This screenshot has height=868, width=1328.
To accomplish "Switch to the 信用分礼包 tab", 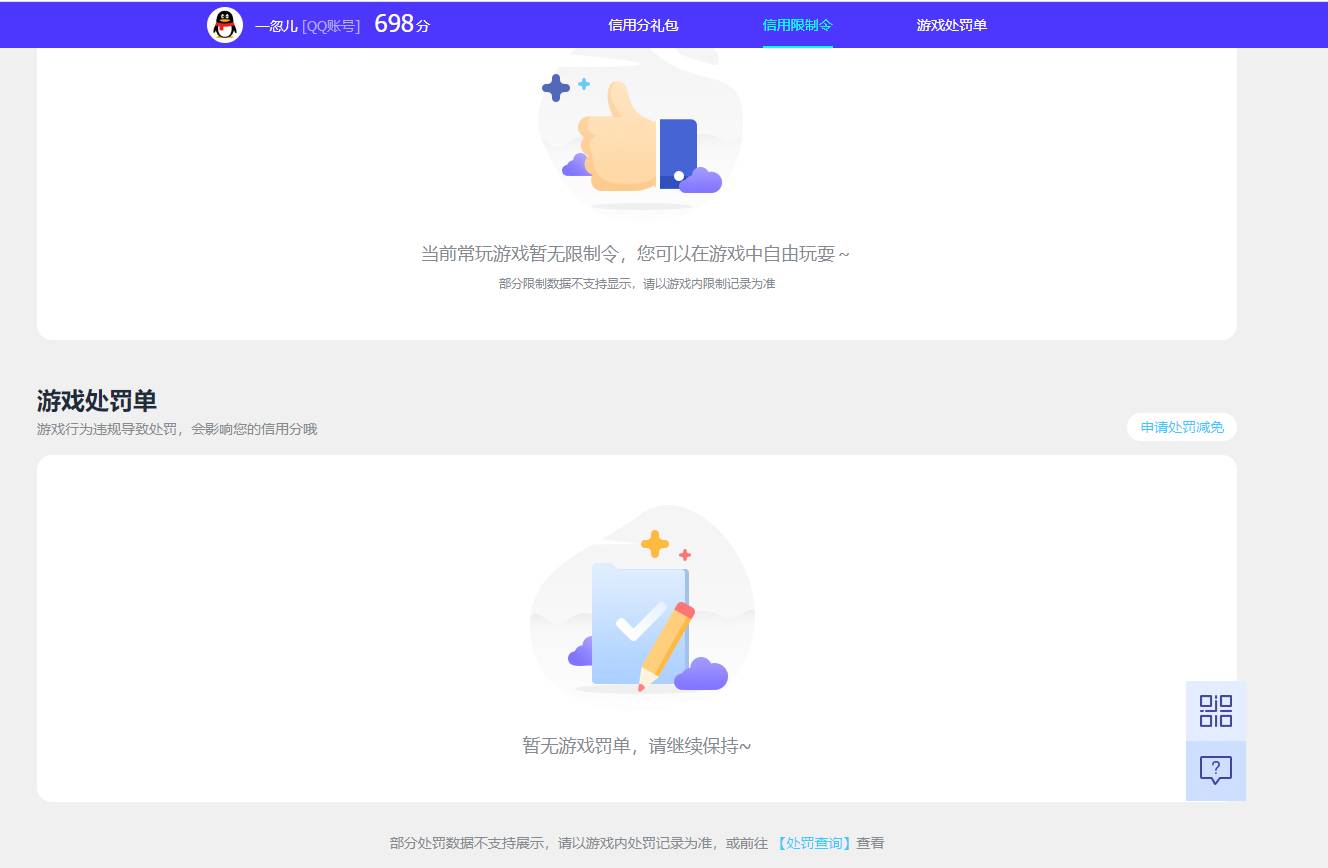I will point(643,25).
